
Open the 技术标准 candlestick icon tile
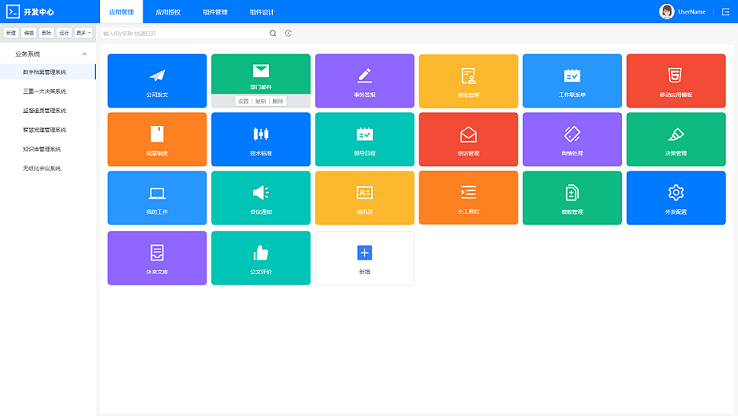(x=260, y=138)
